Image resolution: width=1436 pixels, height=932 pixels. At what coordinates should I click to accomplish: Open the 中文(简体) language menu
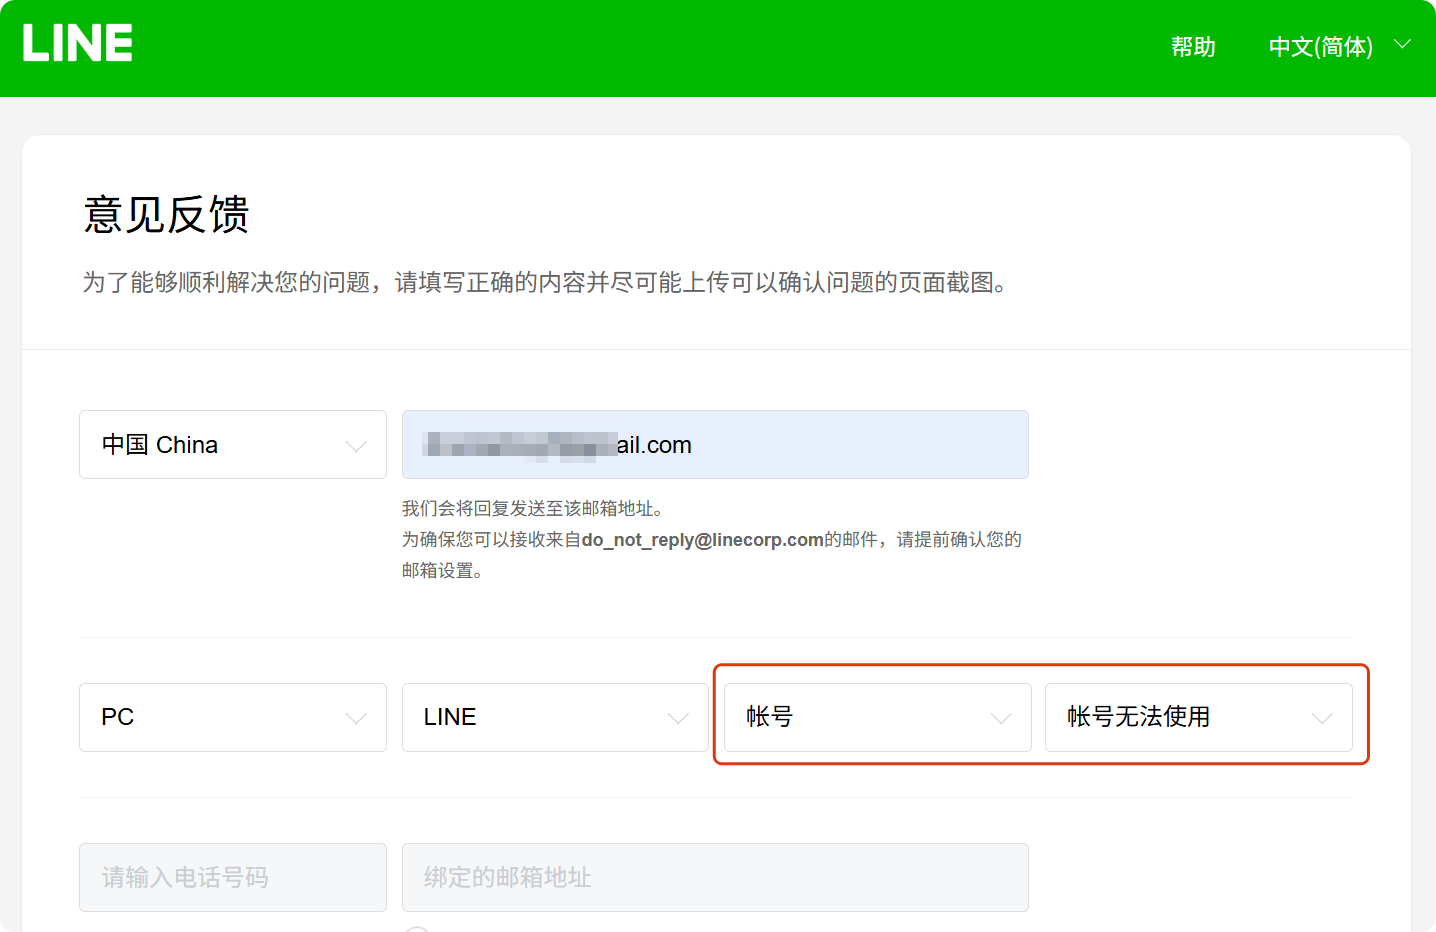(1321, 47)
